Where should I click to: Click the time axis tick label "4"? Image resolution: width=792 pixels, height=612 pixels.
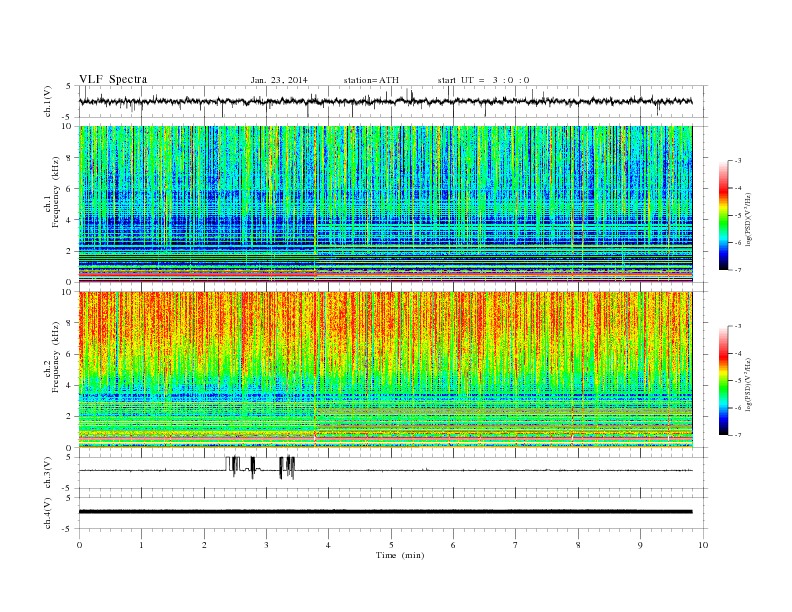pyautogui.click(x=329, y=545)
